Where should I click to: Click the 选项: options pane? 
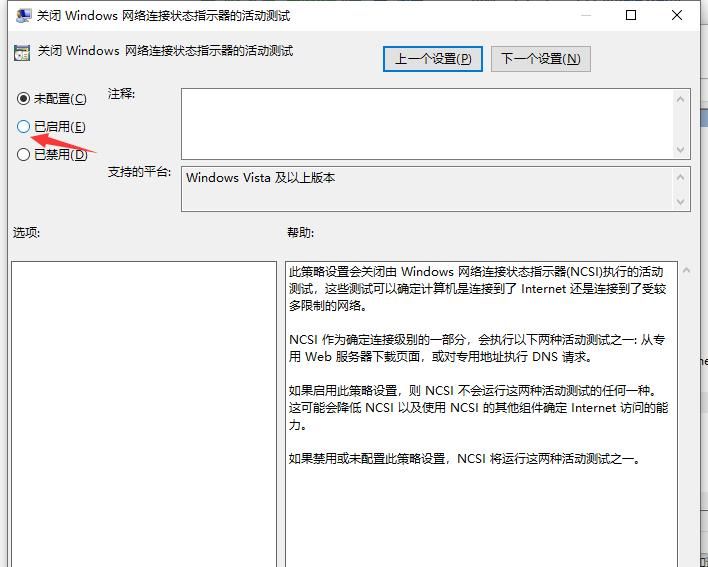144,414
